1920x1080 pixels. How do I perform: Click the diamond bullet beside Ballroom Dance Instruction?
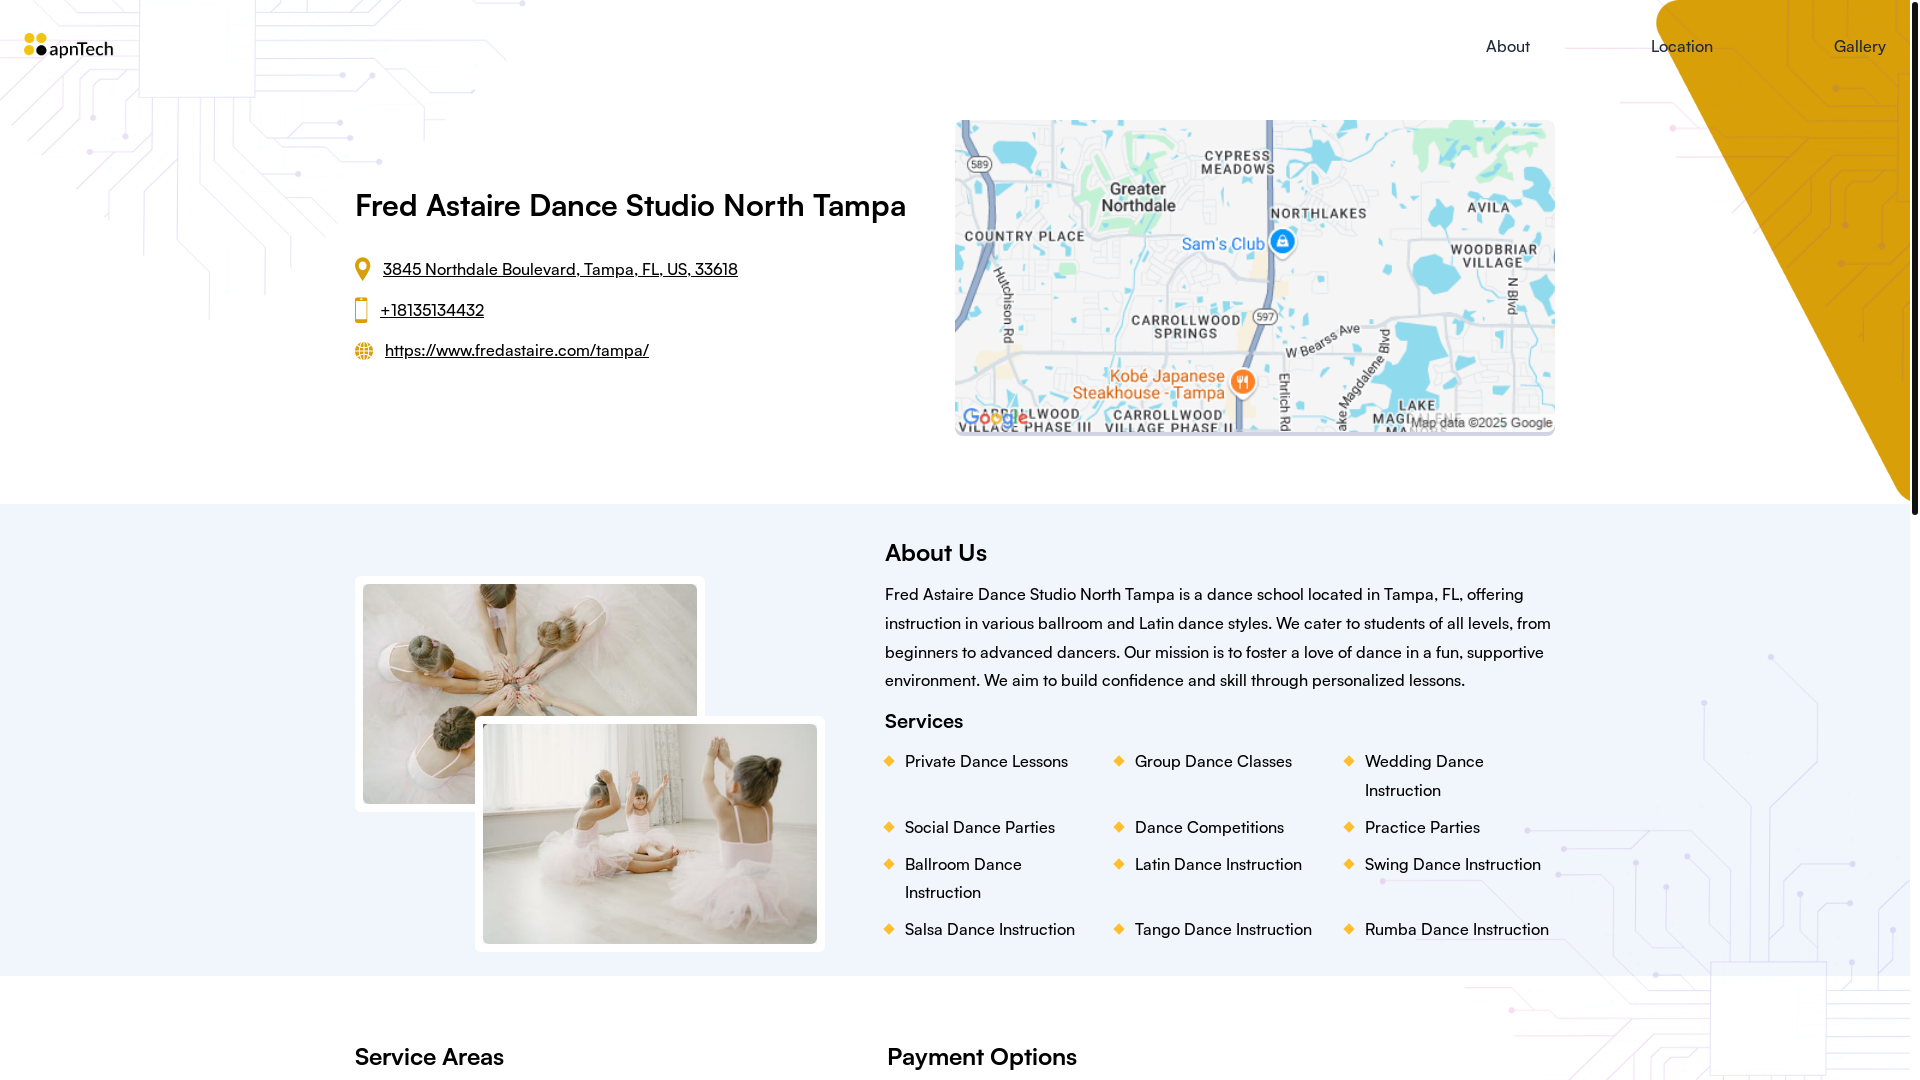click(x=889, y=864)
